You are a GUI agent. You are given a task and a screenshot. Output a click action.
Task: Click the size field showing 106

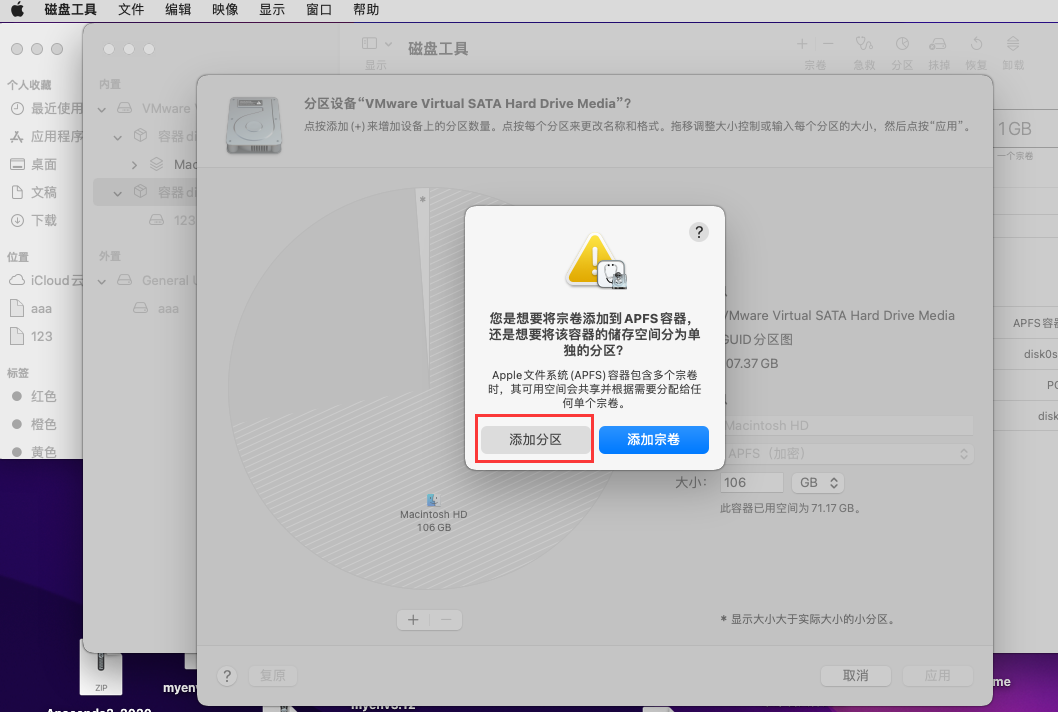[751, 483]
